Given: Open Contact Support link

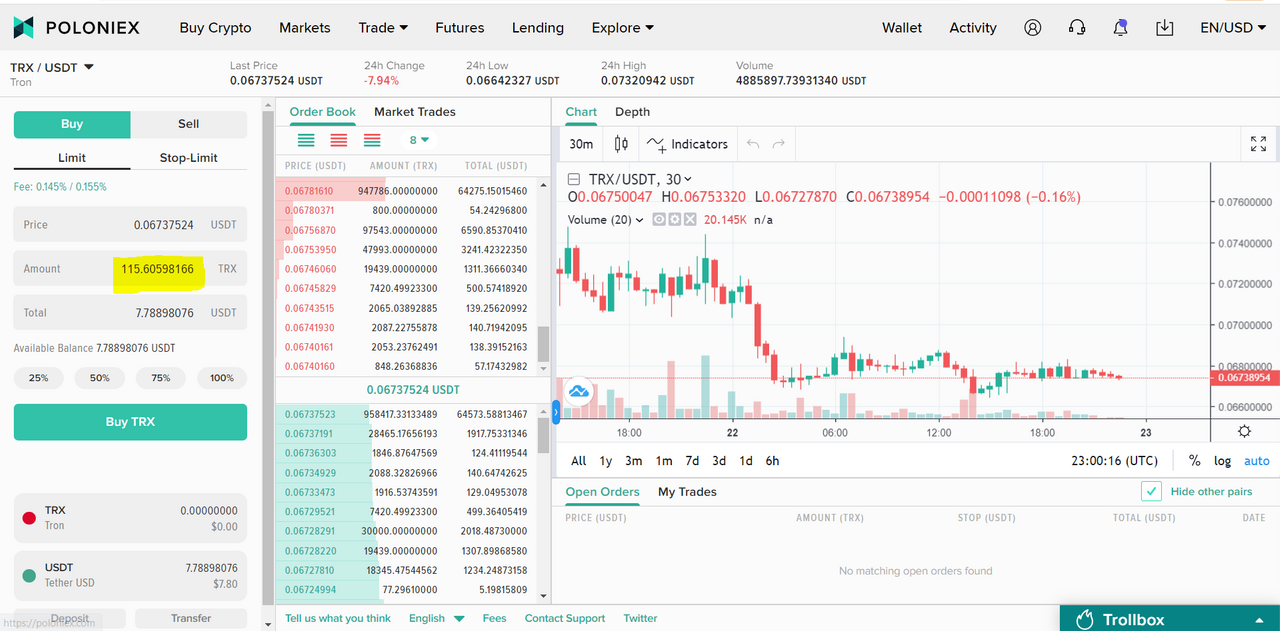Looking at the screenshot, I should tap(565, 618).
